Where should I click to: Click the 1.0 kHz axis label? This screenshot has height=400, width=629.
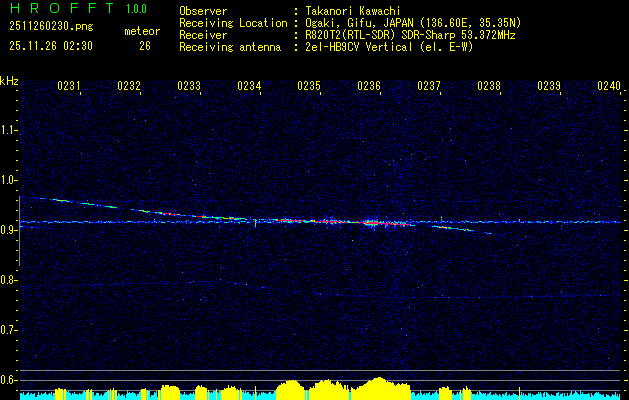(x=9, y=180)
